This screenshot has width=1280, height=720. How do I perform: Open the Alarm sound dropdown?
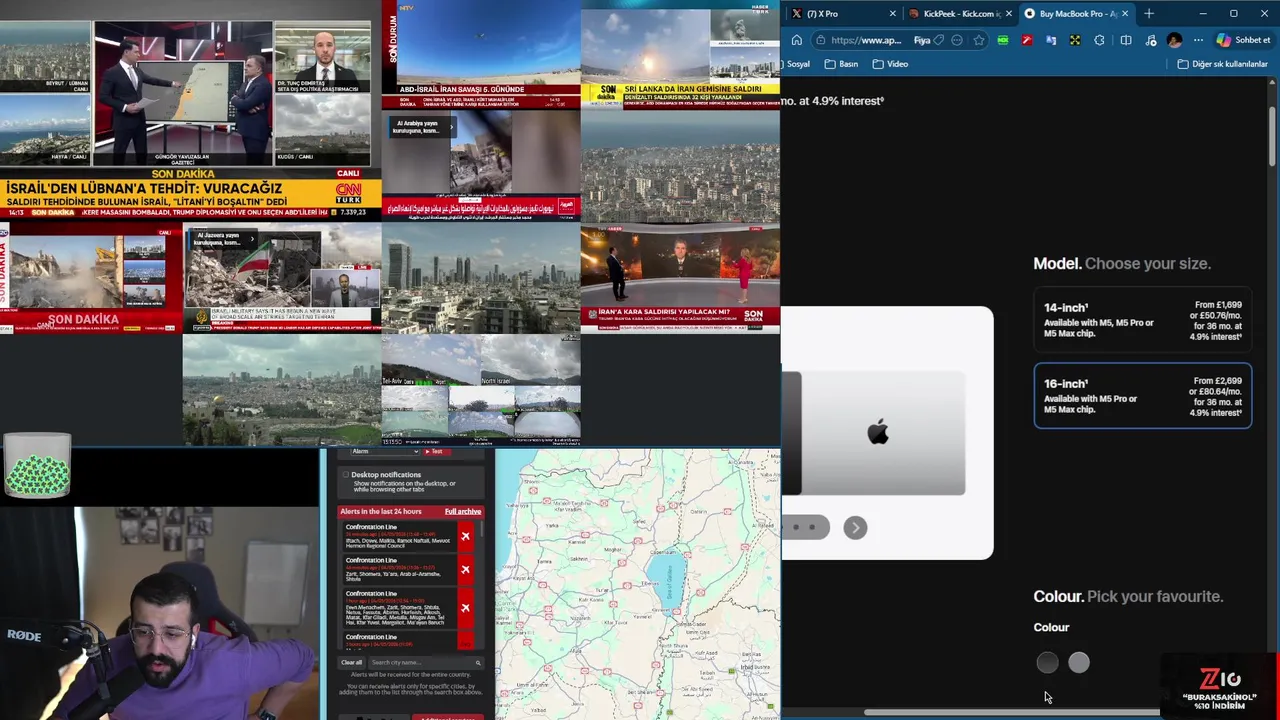pyautogui.click(x=384, y=452)
